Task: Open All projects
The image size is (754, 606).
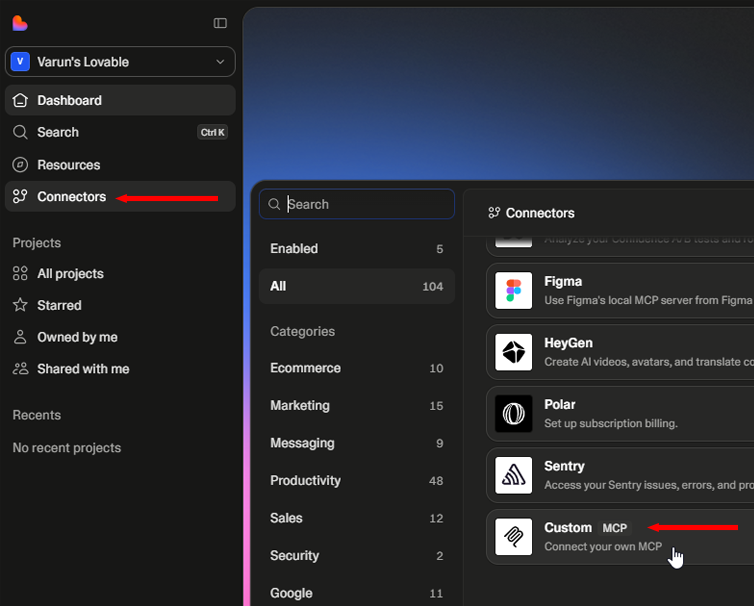Action: [x=120, y=273]
